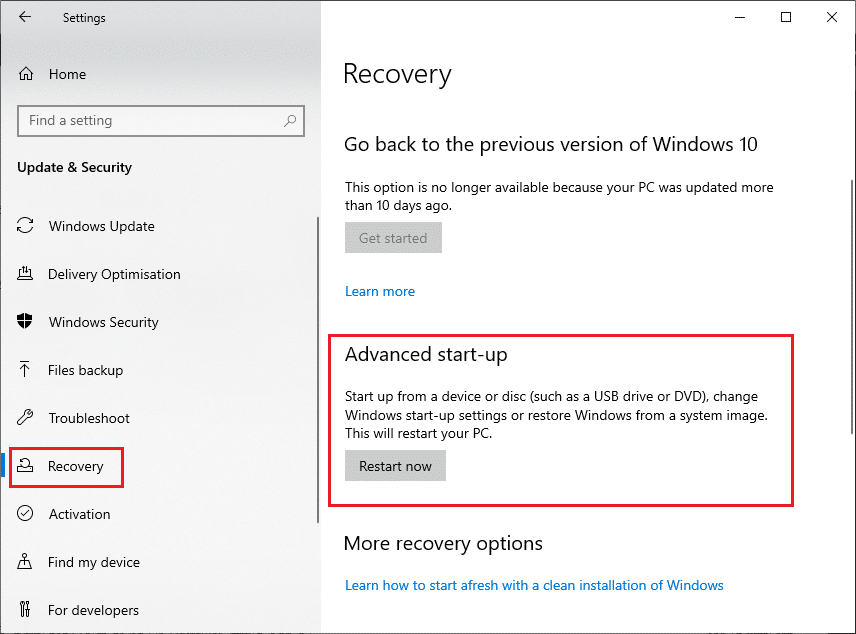Image resolution: width=856 pixels, height=634 pixels.
Task: Click the Find my device icon
Action: [x=27, y=562]
